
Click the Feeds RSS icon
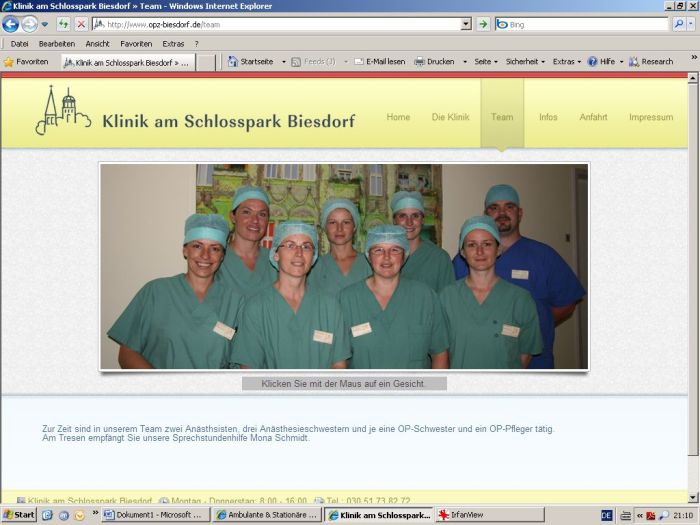(x=296, y=62)
